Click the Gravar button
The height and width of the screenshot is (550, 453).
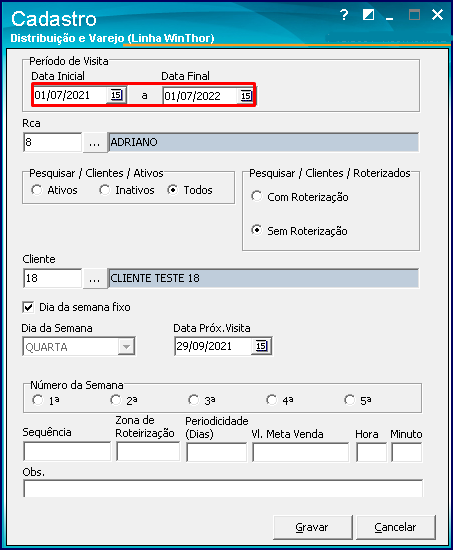pos(313,527)
